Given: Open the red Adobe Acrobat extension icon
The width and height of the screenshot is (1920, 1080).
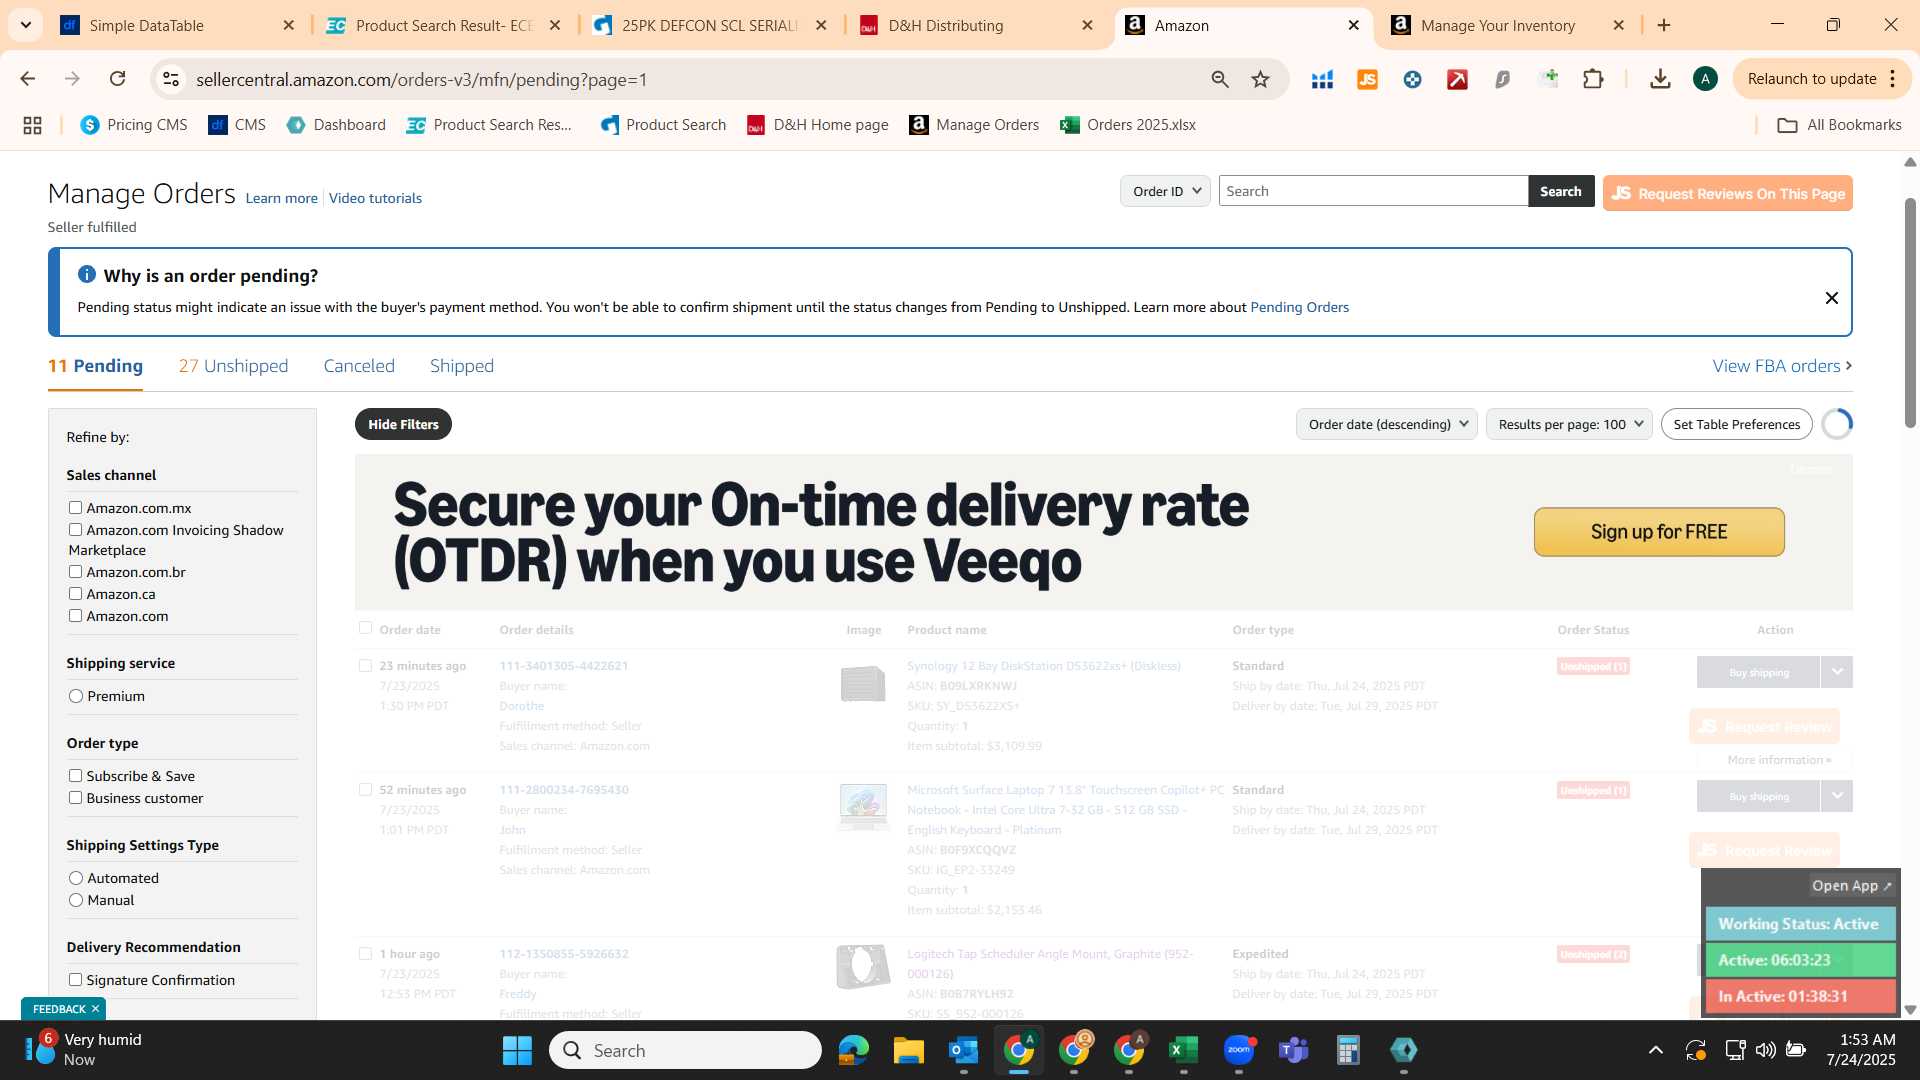Looking at the screenshot, I should pyautogui.click(x=1457, y=79).
